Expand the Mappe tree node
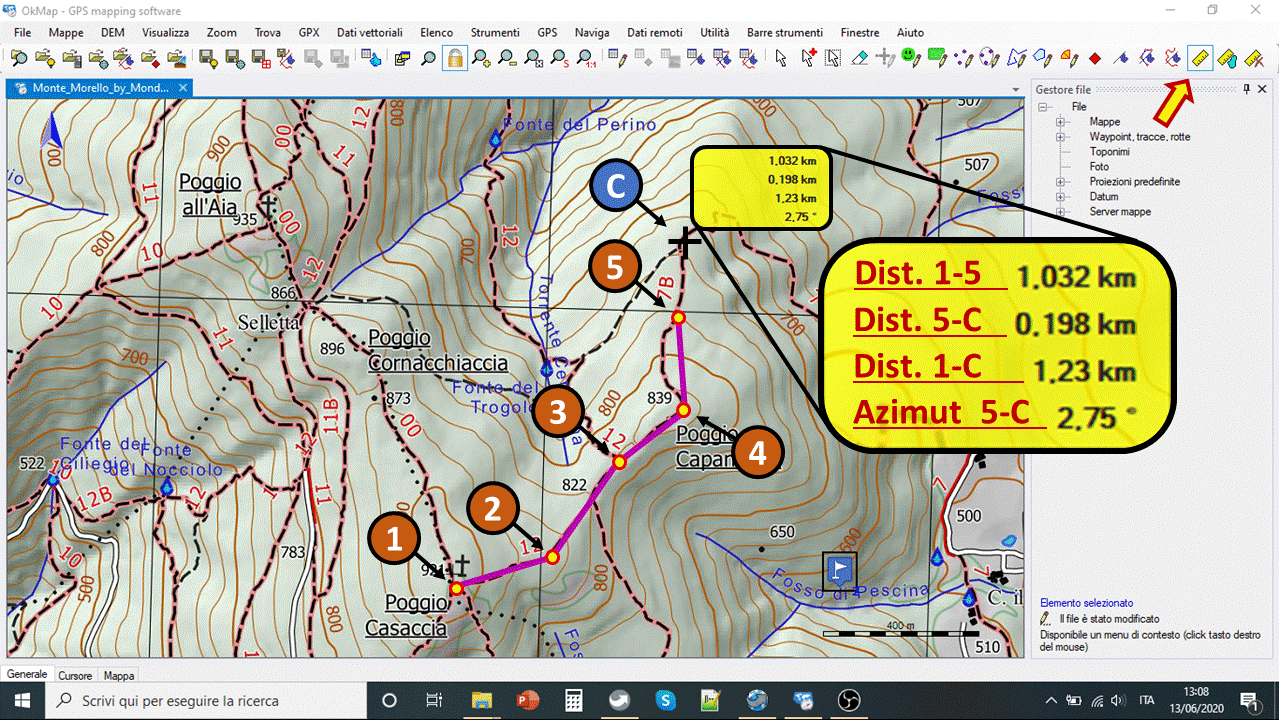Screen dimensions: 1280x720 coord(1061,122)
